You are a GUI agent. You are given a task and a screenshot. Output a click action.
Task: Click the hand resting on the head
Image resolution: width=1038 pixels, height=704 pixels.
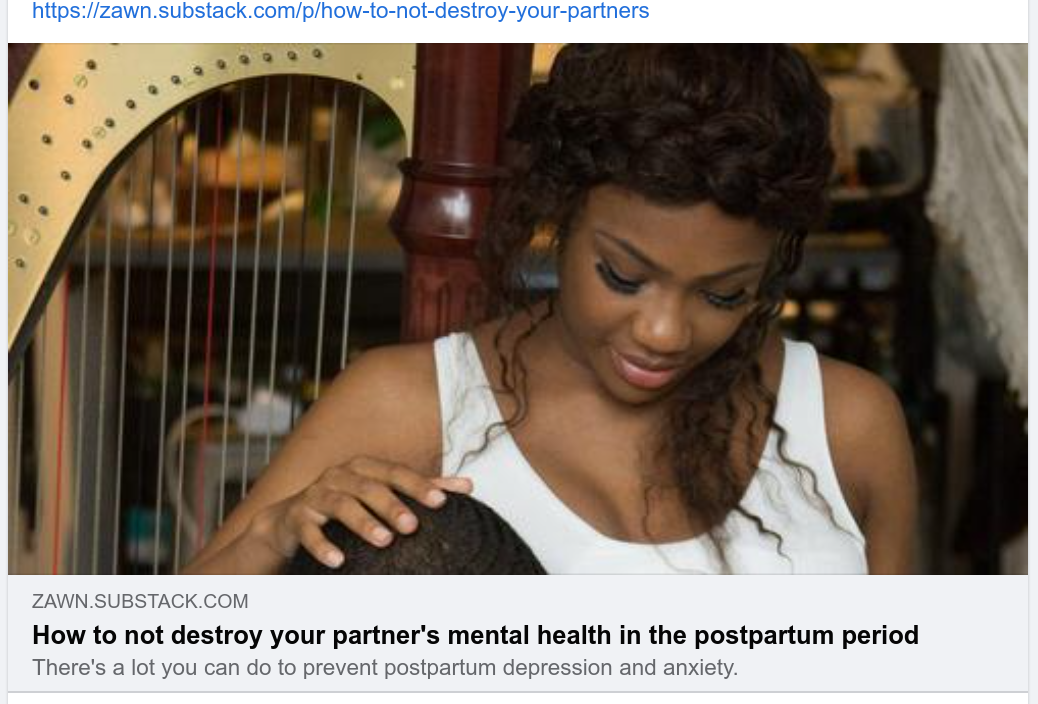[371, 510]
